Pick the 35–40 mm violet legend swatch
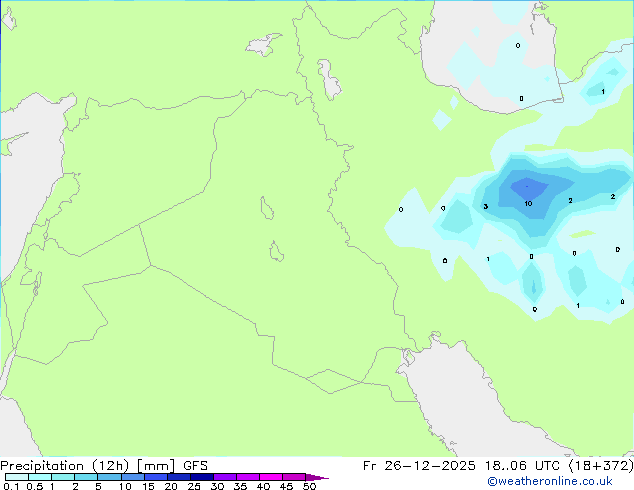 point(248,477)
